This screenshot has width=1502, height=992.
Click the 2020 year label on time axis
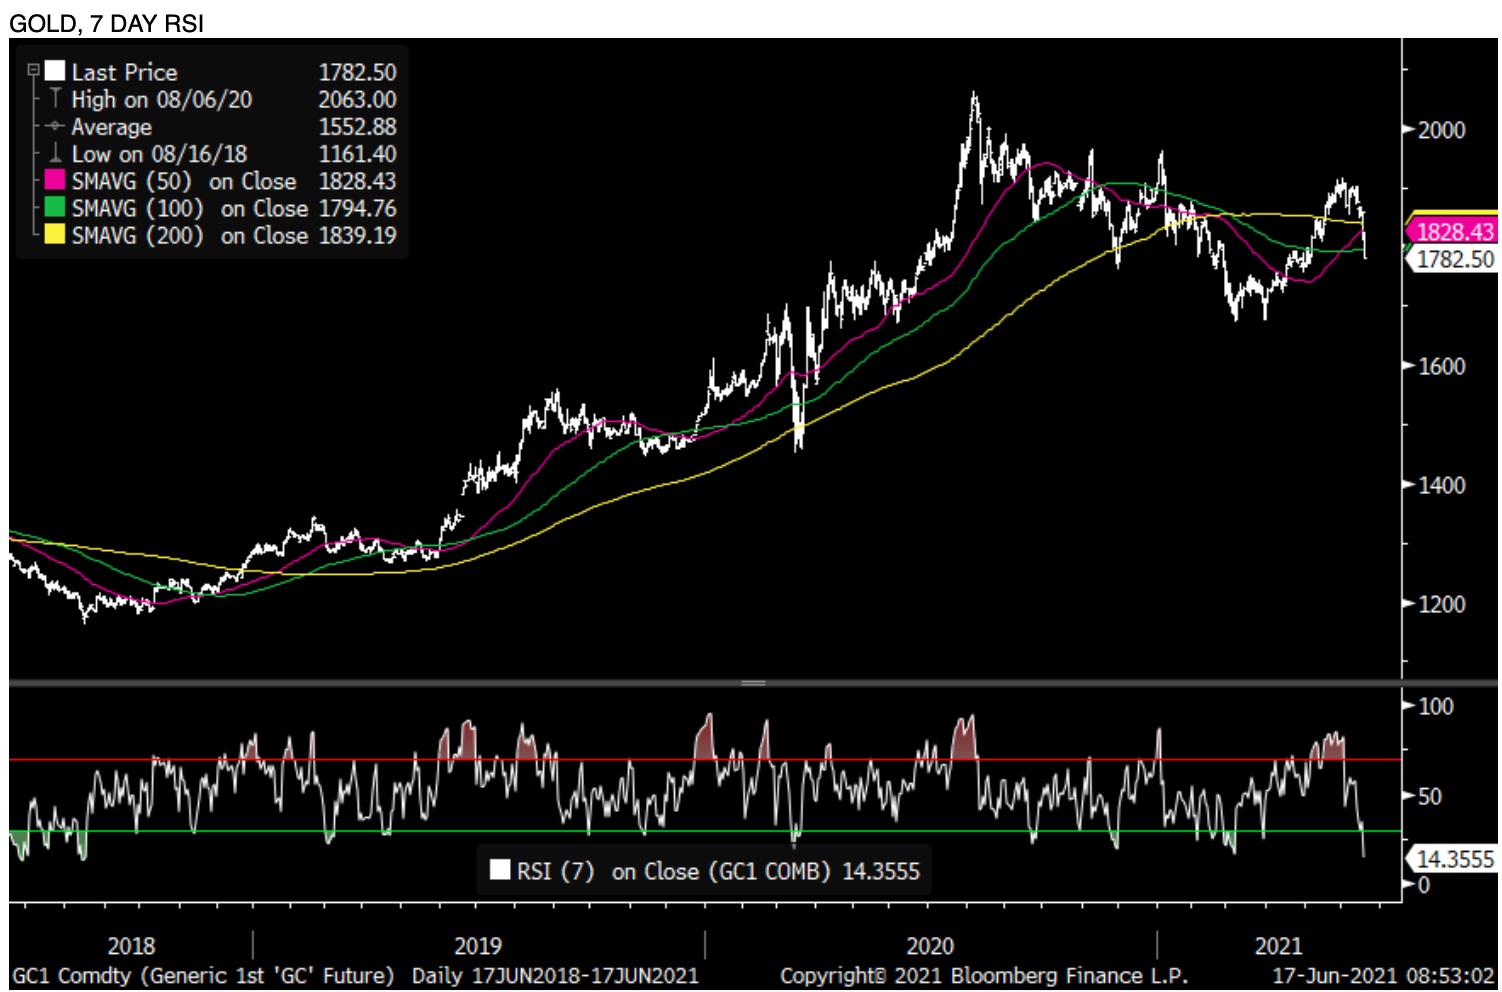click(x=929, y=946)
